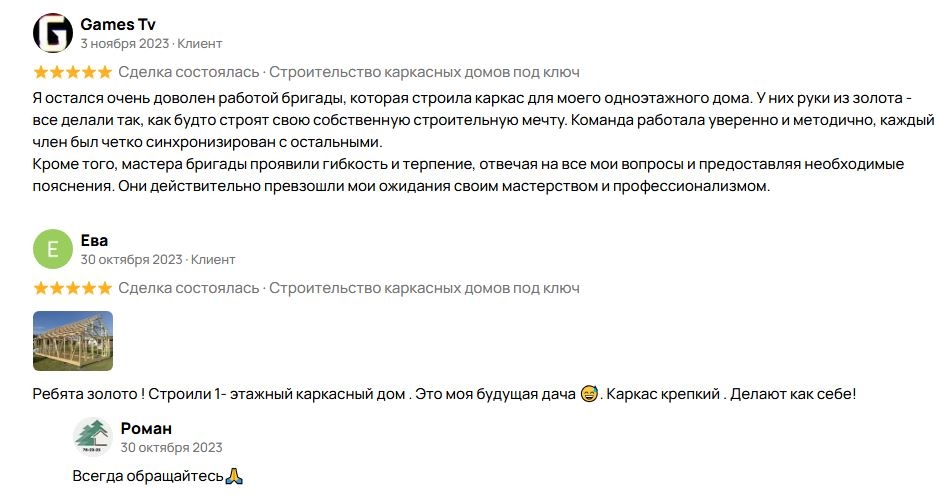
Task: Click the praying hands emoji in Роман's reply
Action: point(234,476)
